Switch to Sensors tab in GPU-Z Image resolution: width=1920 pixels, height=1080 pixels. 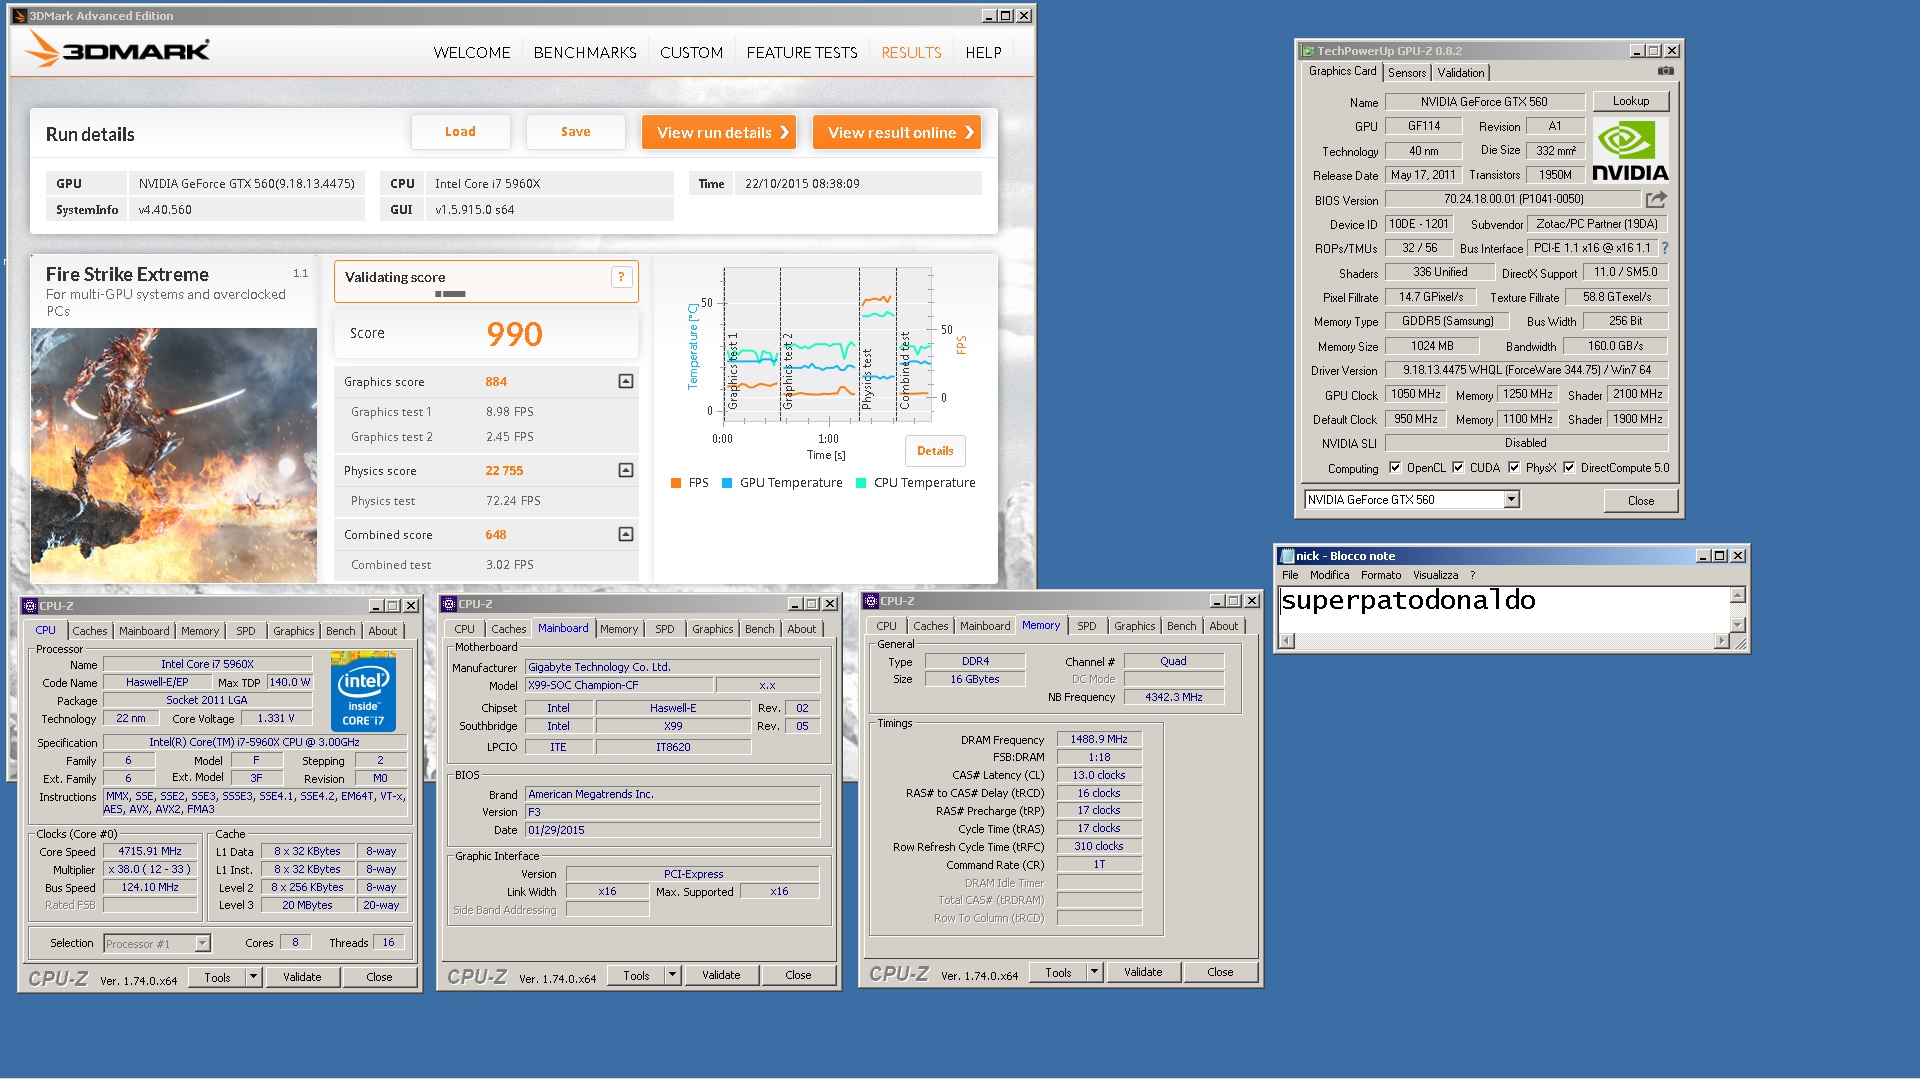click(x=1407, y=73)
